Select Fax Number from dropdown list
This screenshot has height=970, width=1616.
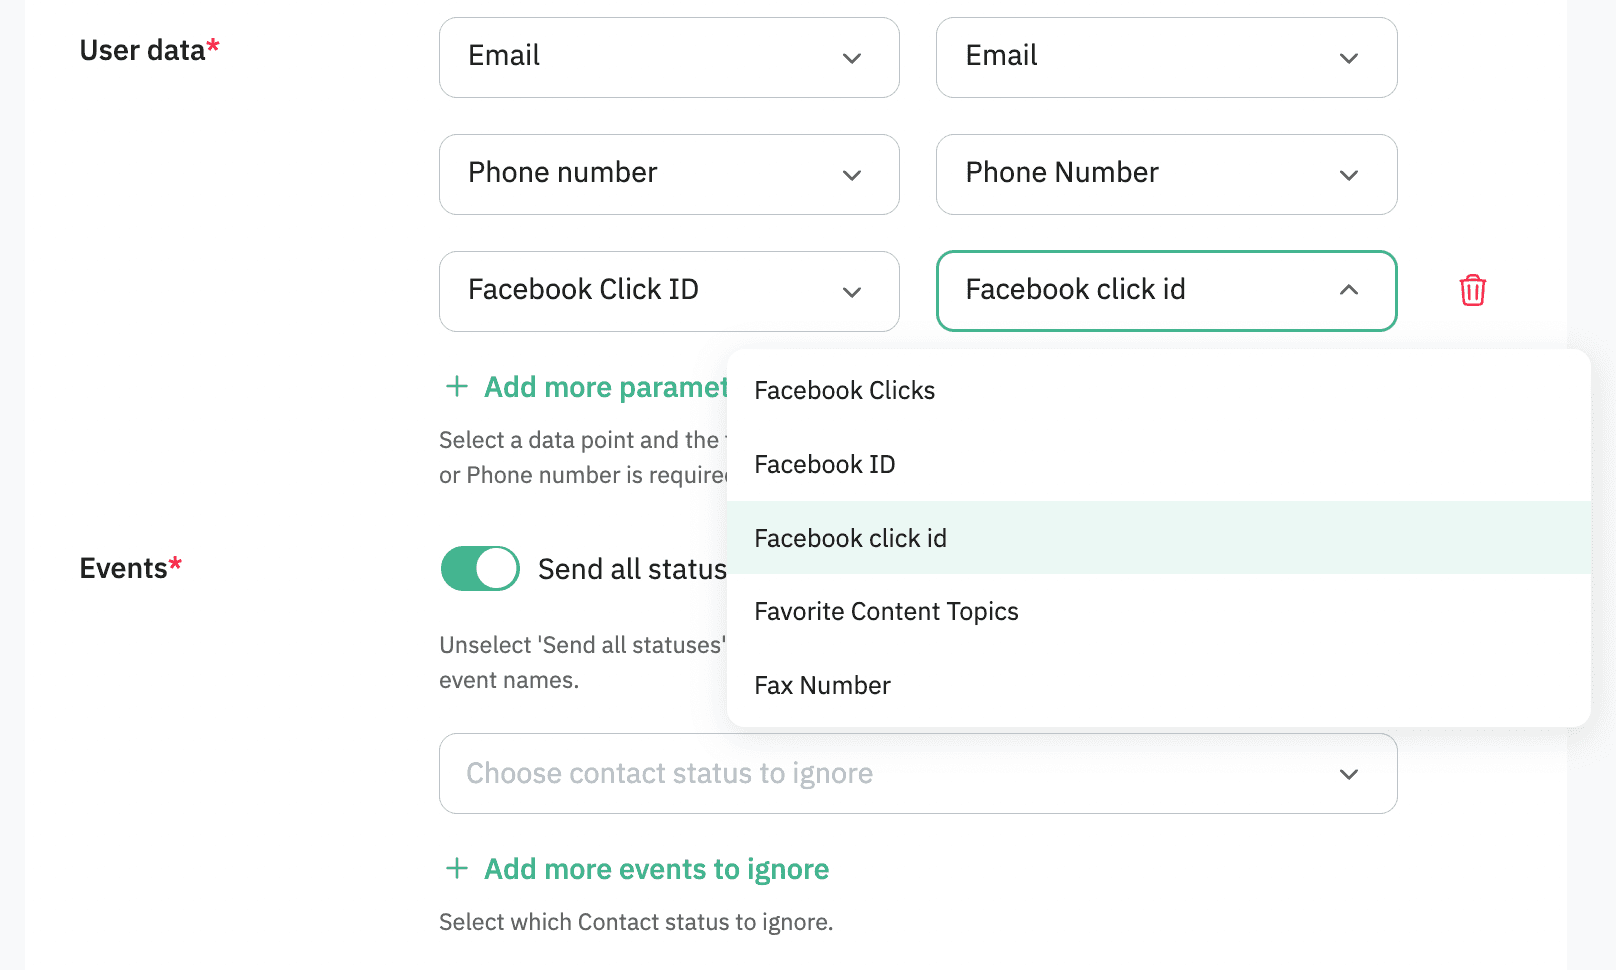click(822, 685)
